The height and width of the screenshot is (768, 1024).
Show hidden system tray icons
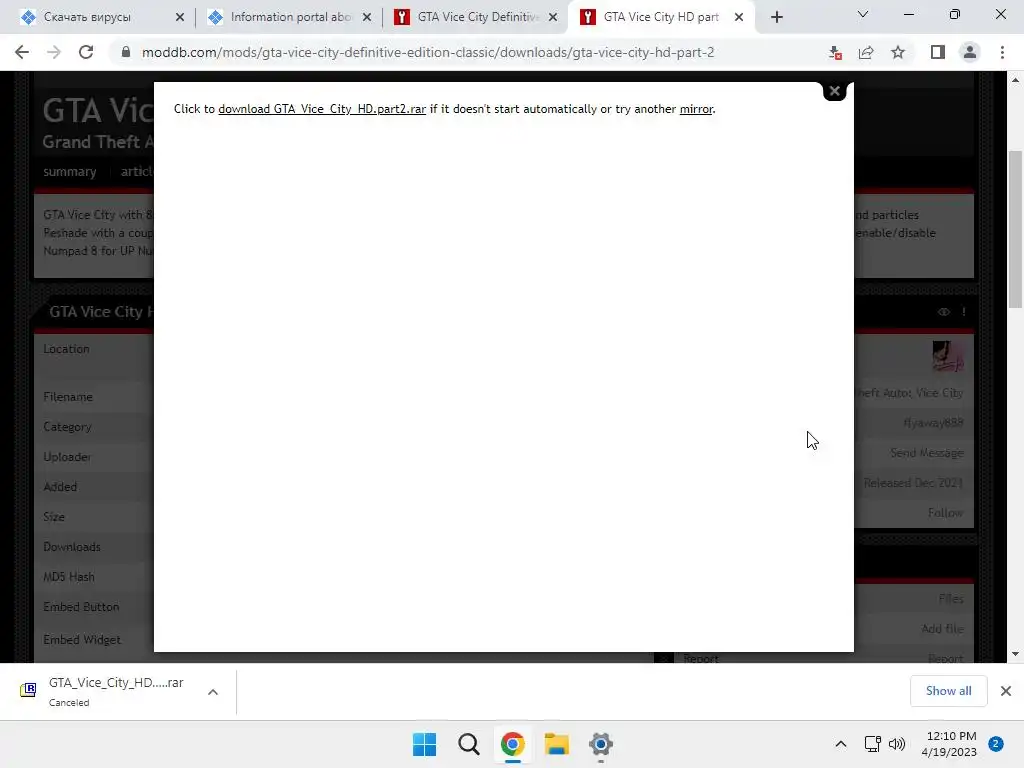(841, 744)
